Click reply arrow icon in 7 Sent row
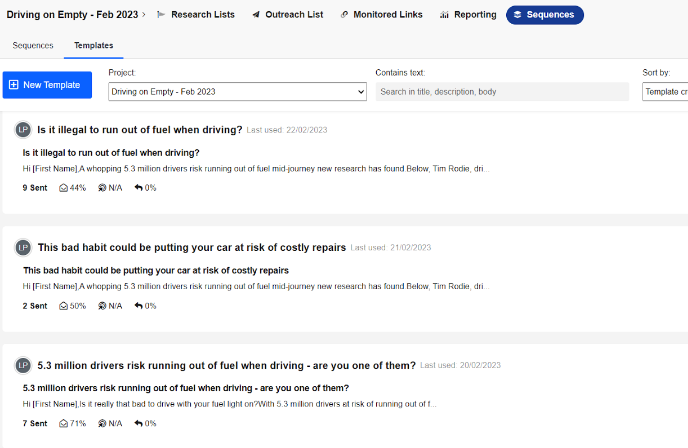The width and height of the screenshot is (688, 448). pos(139,423)
